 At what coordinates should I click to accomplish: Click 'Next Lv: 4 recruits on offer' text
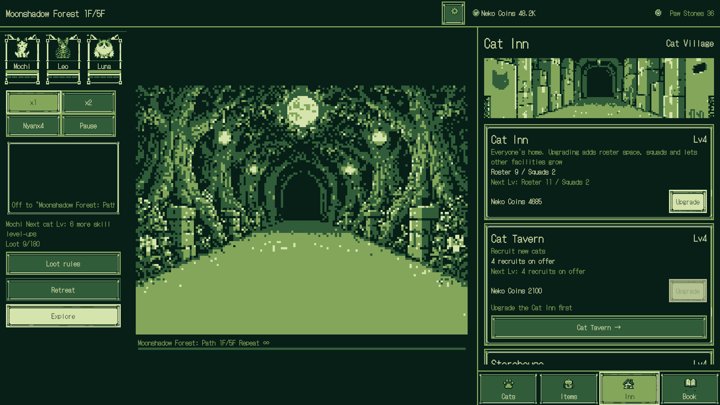[538, 271]
